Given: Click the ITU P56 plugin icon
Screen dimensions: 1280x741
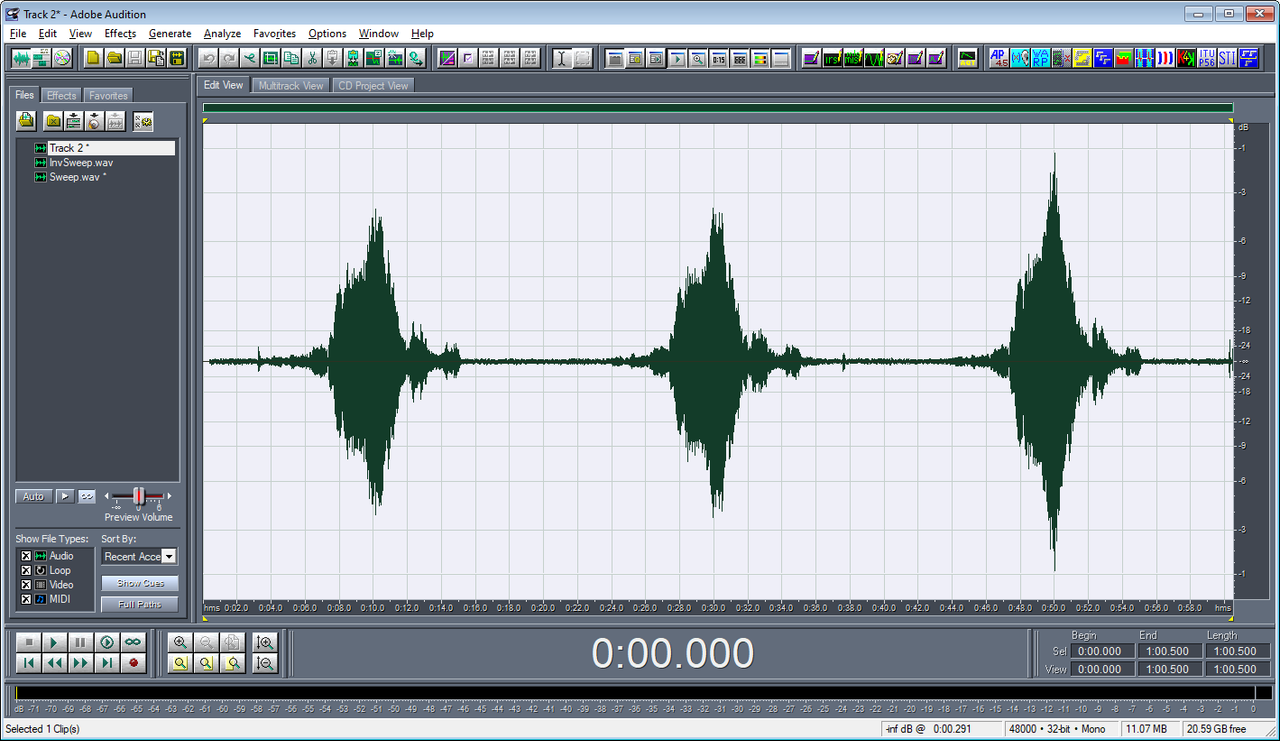Looking at the screenshot, I should click(x=1207, y=58).
